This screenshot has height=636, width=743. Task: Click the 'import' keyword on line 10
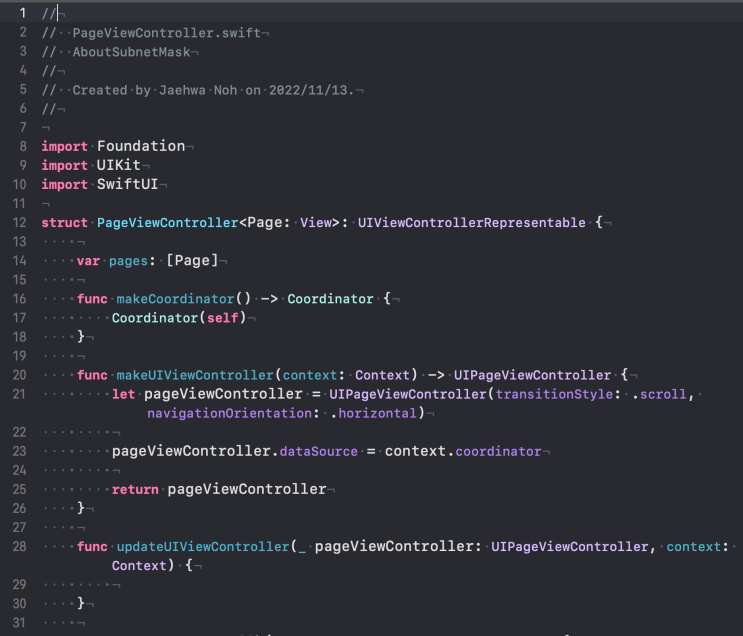64,184
